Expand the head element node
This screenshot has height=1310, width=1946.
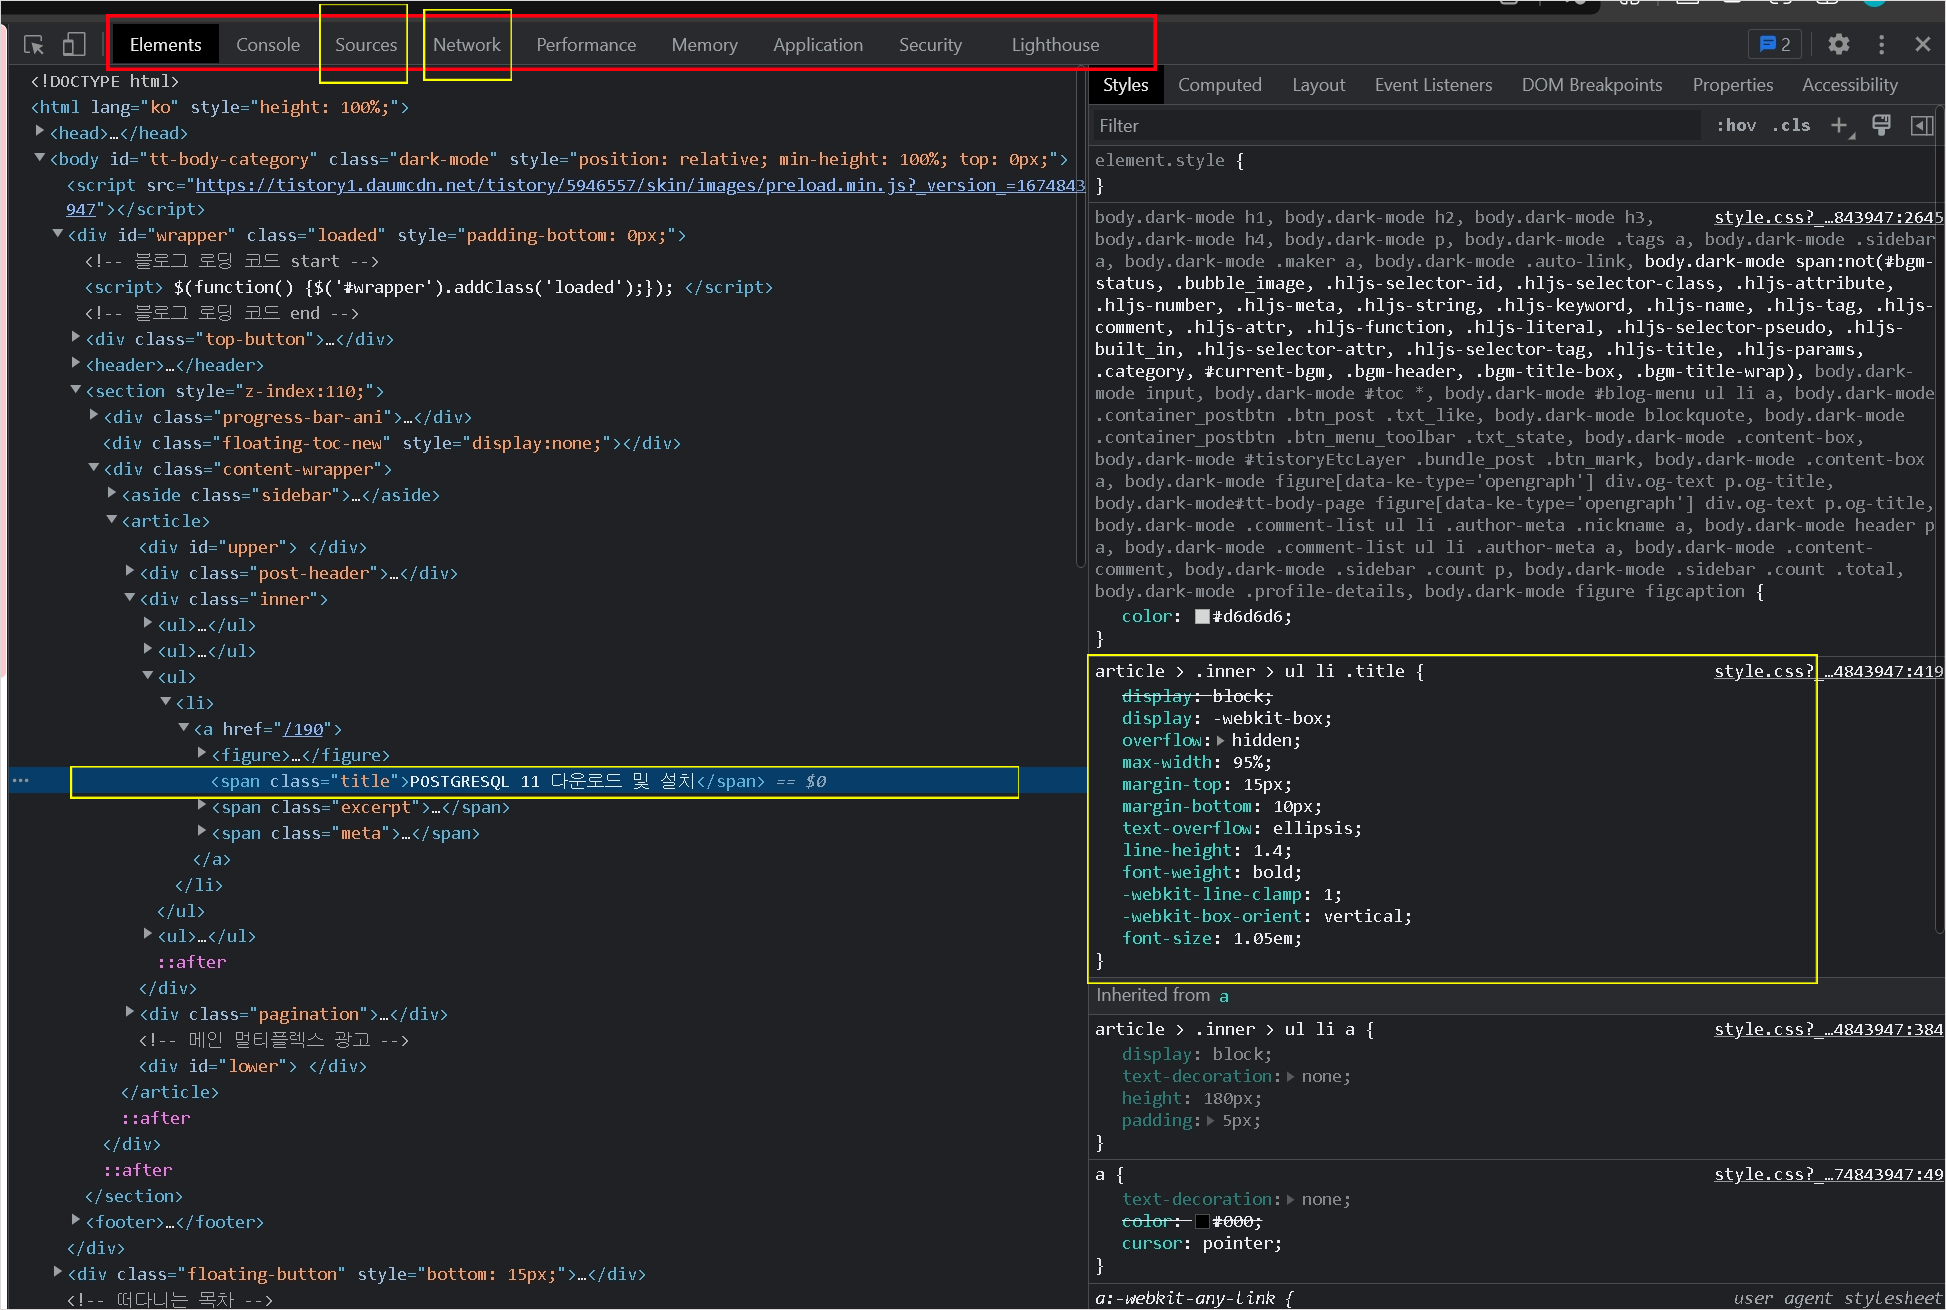(40, 132)
